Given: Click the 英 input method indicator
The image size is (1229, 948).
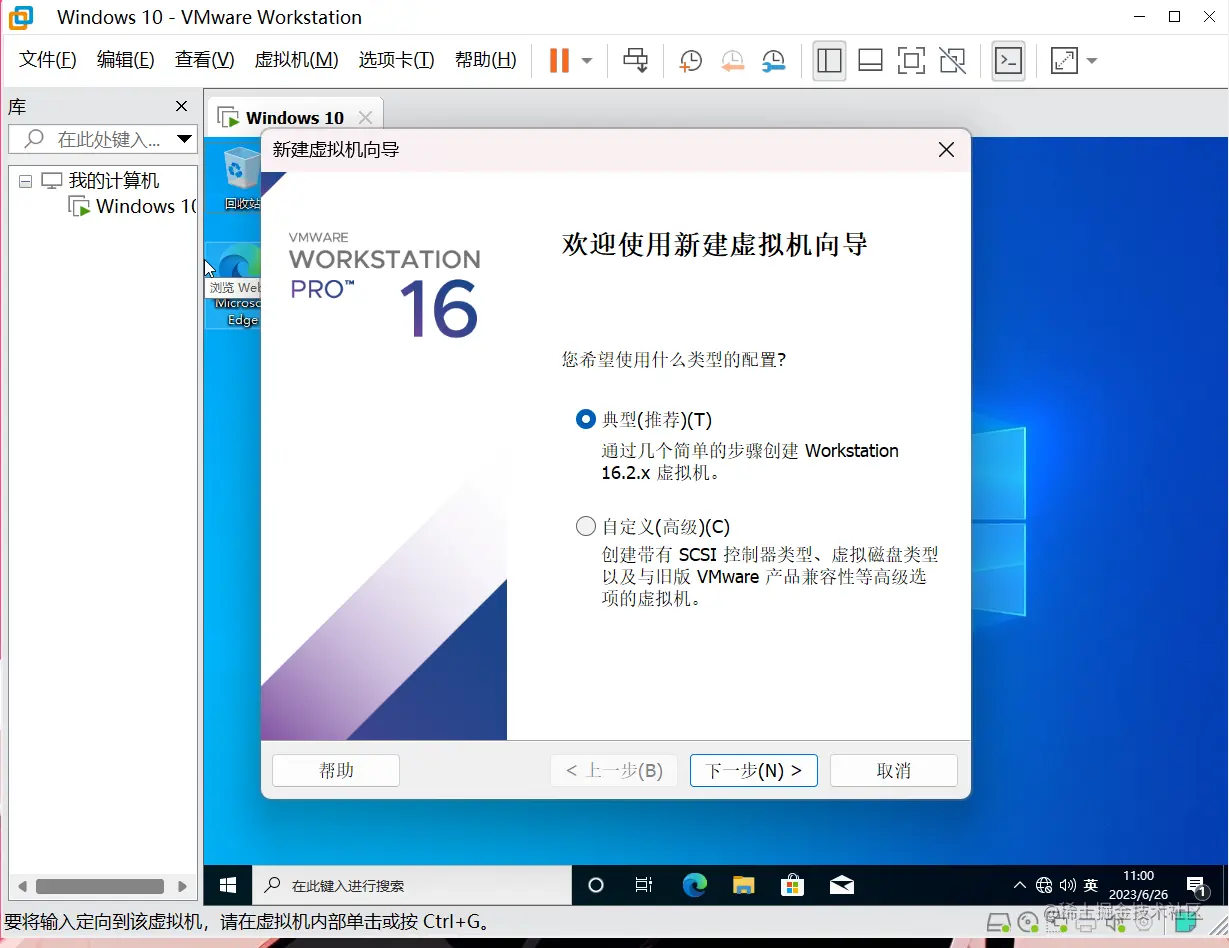Looking at the screenshot, I should pos(1091,885).
